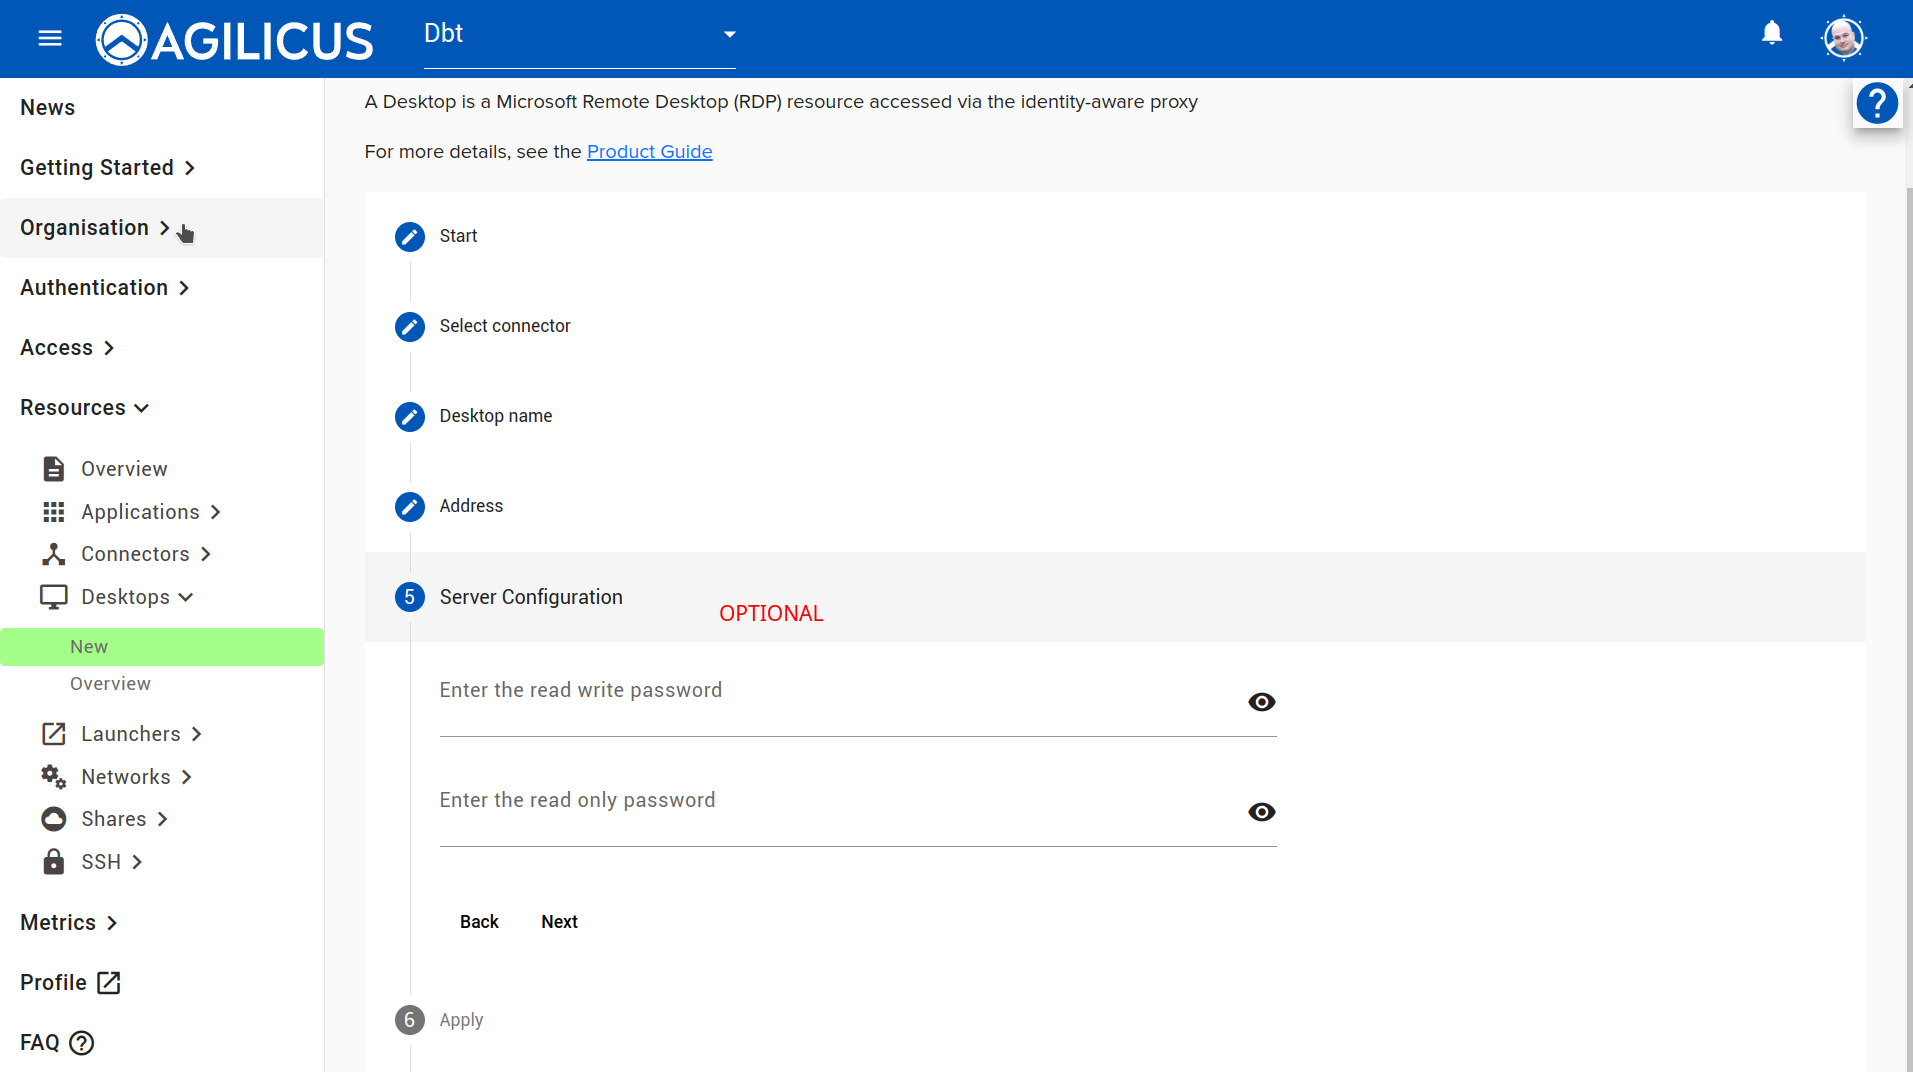Click the Select connector step pencil icon
Image resolution: width=1913 pixels, height=1072 pixels.
[409, 327]
